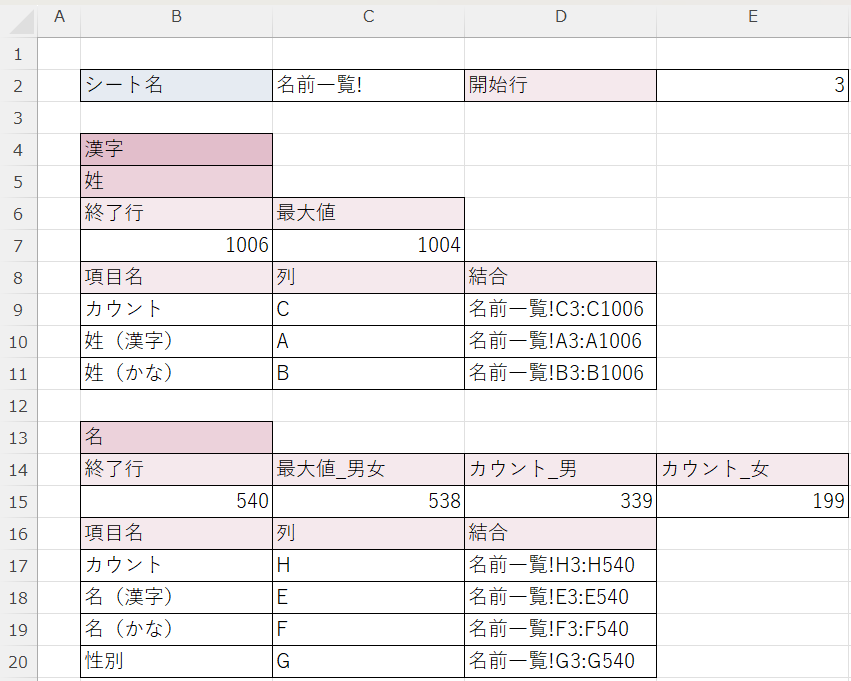851x681 pixels.
Task: Select the range cell 名前一覧!G3:G540
Action: coord(560,661)
